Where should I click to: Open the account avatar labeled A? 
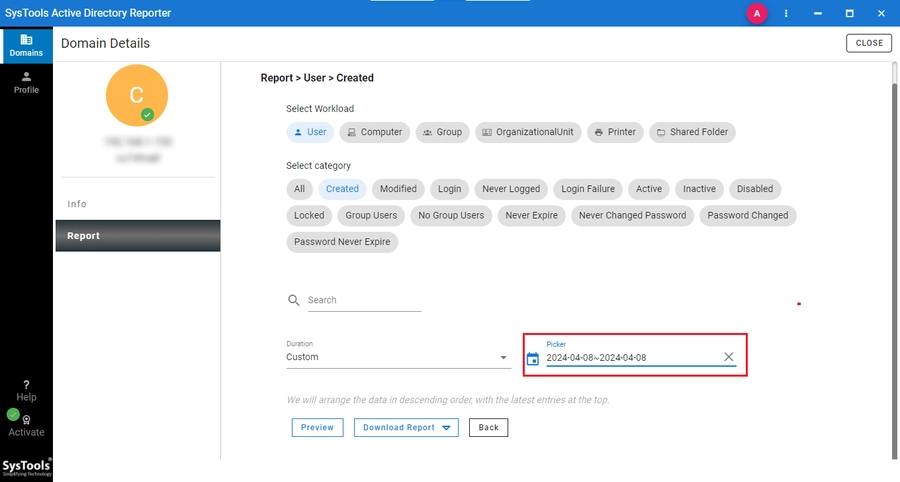(x=757, y=13)
